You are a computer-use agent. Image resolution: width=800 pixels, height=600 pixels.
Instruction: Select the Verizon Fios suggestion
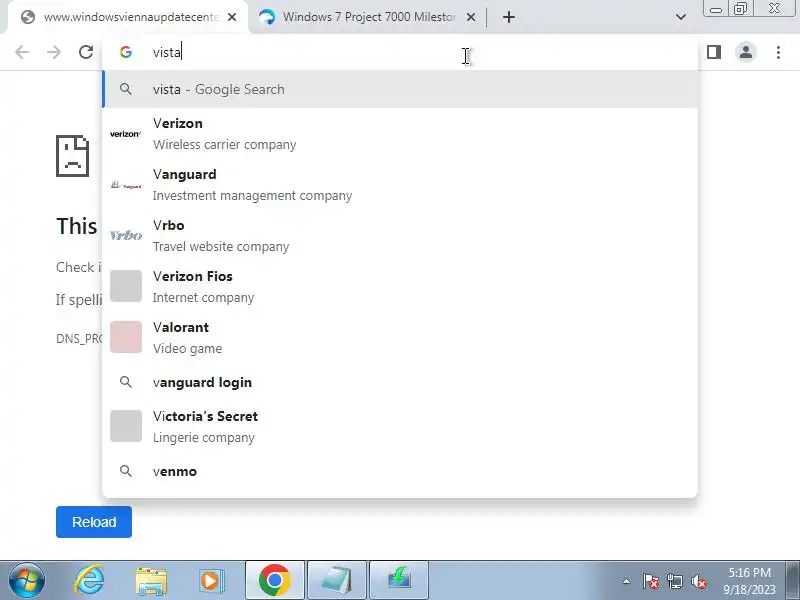click(x=400, y=287)
